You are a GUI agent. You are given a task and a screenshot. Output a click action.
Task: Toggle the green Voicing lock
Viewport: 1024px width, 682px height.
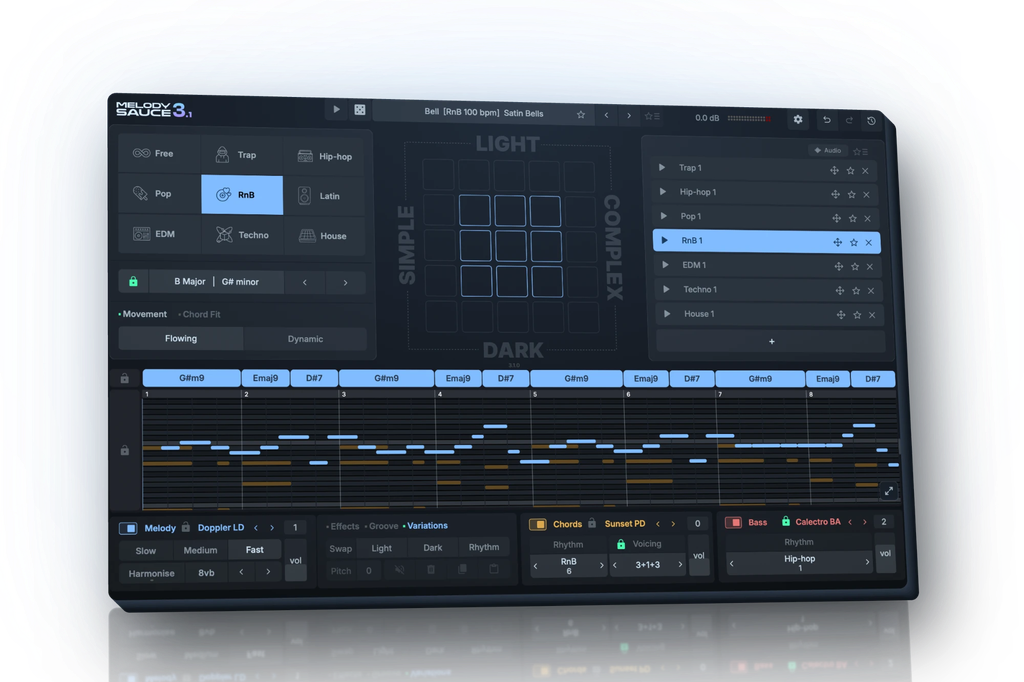tap(620, 544)
